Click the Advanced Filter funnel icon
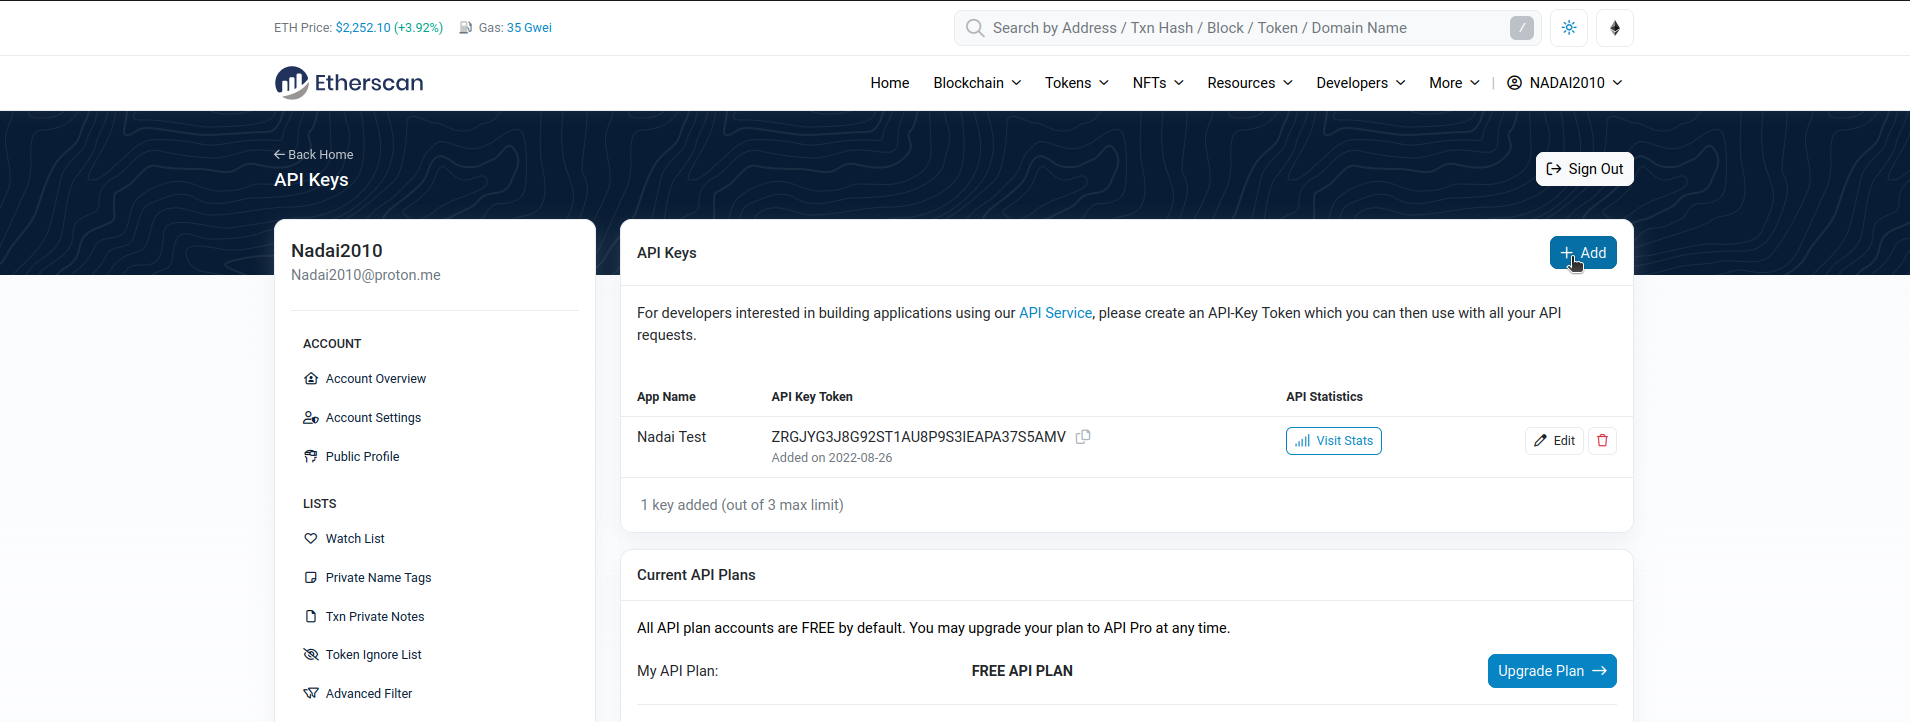The height and width of the screenshot is (722, 1910). pyautogui.click(x=311, y=694)
